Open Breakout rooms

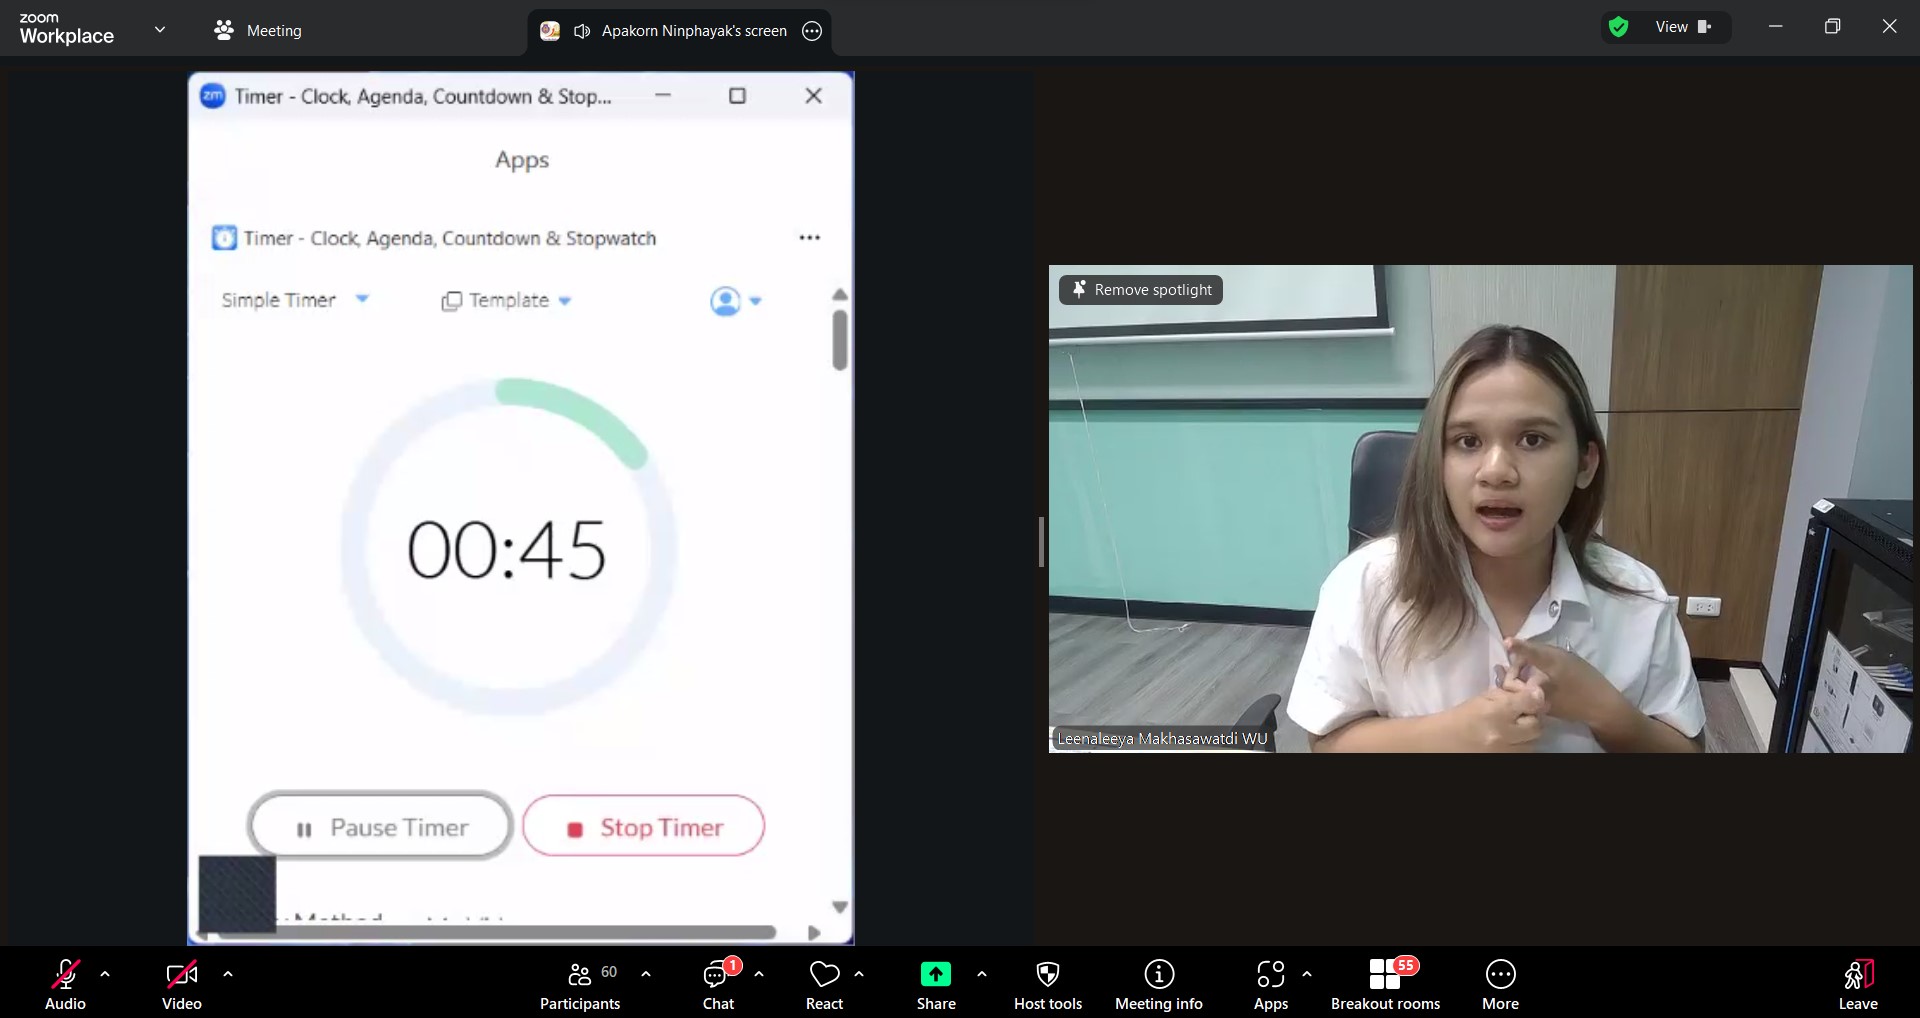point(1385,984)
